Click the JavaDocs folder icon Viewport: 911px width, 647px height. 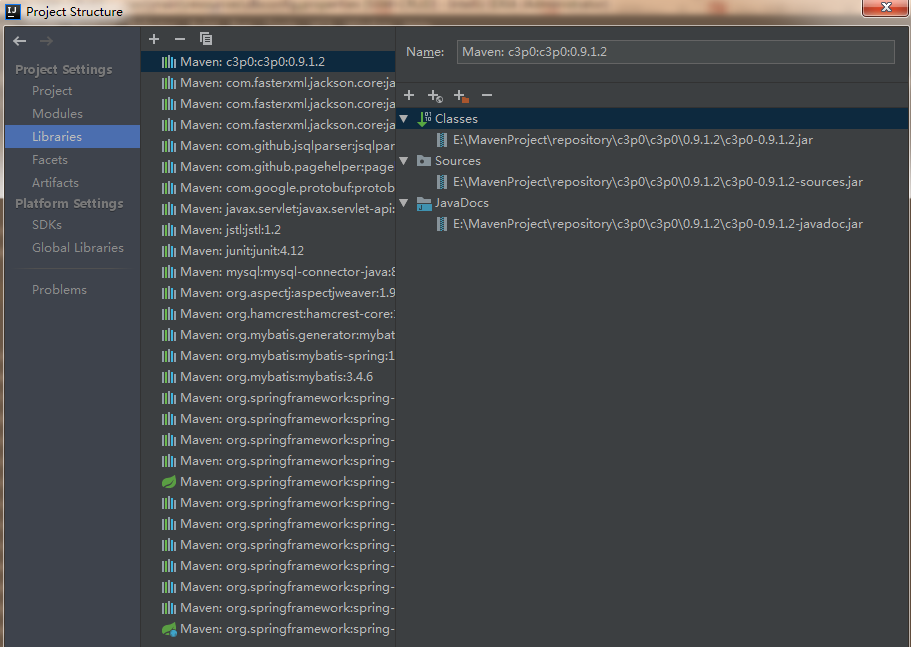coord(424,203)
